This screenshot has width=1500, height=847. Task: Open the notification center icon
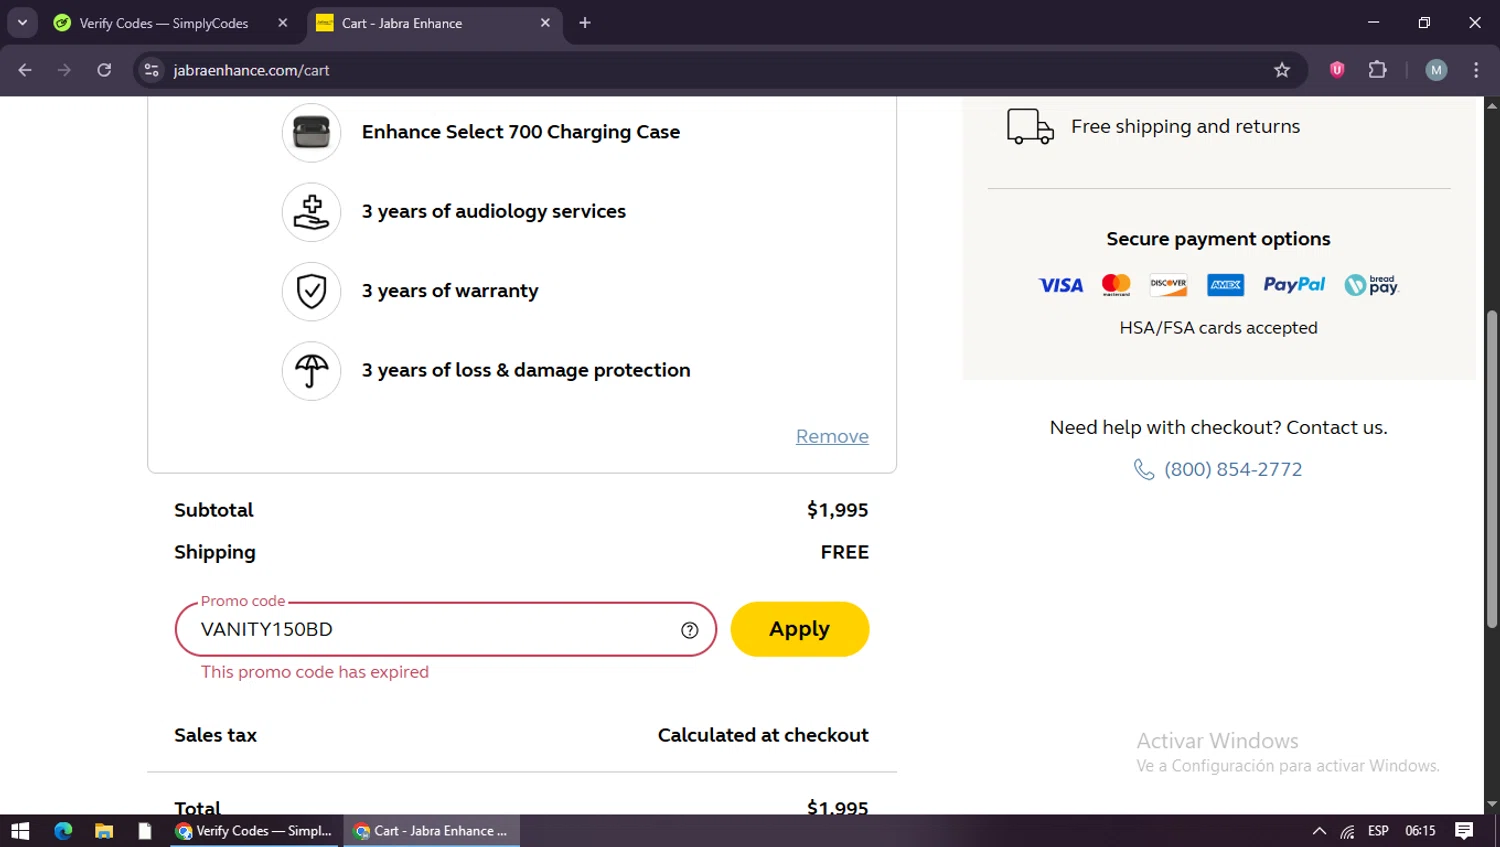1464,831
